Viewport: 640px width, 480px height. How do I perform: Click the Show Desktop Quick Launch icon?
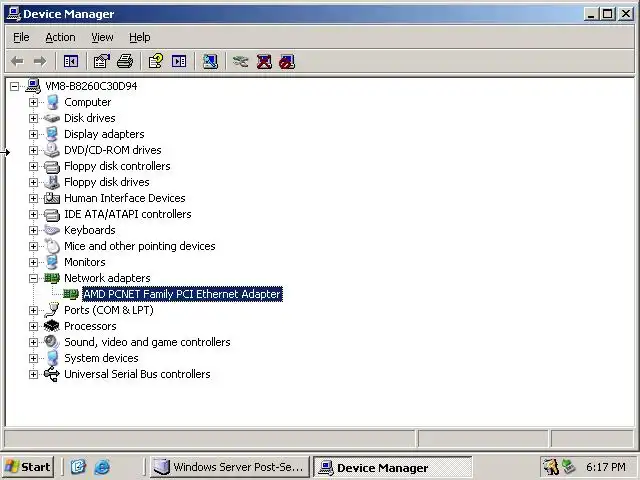[78, 467]
